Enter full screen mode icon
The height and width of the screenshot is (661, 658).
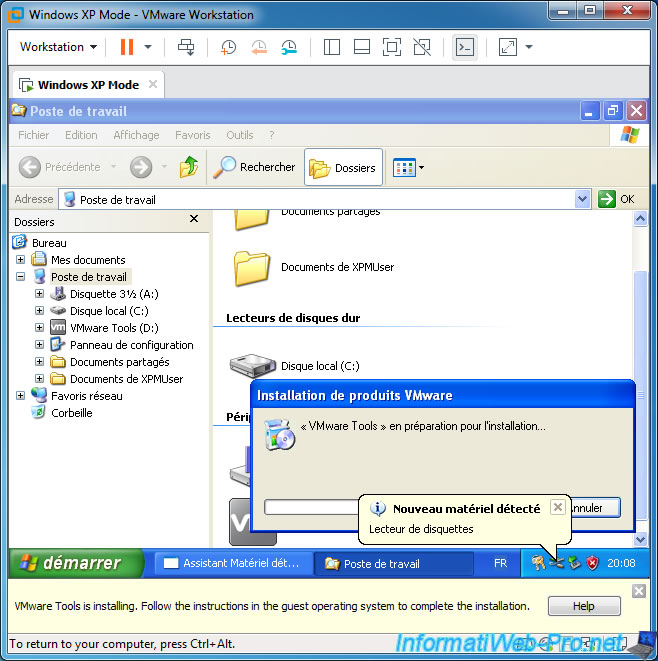(392, 47)
